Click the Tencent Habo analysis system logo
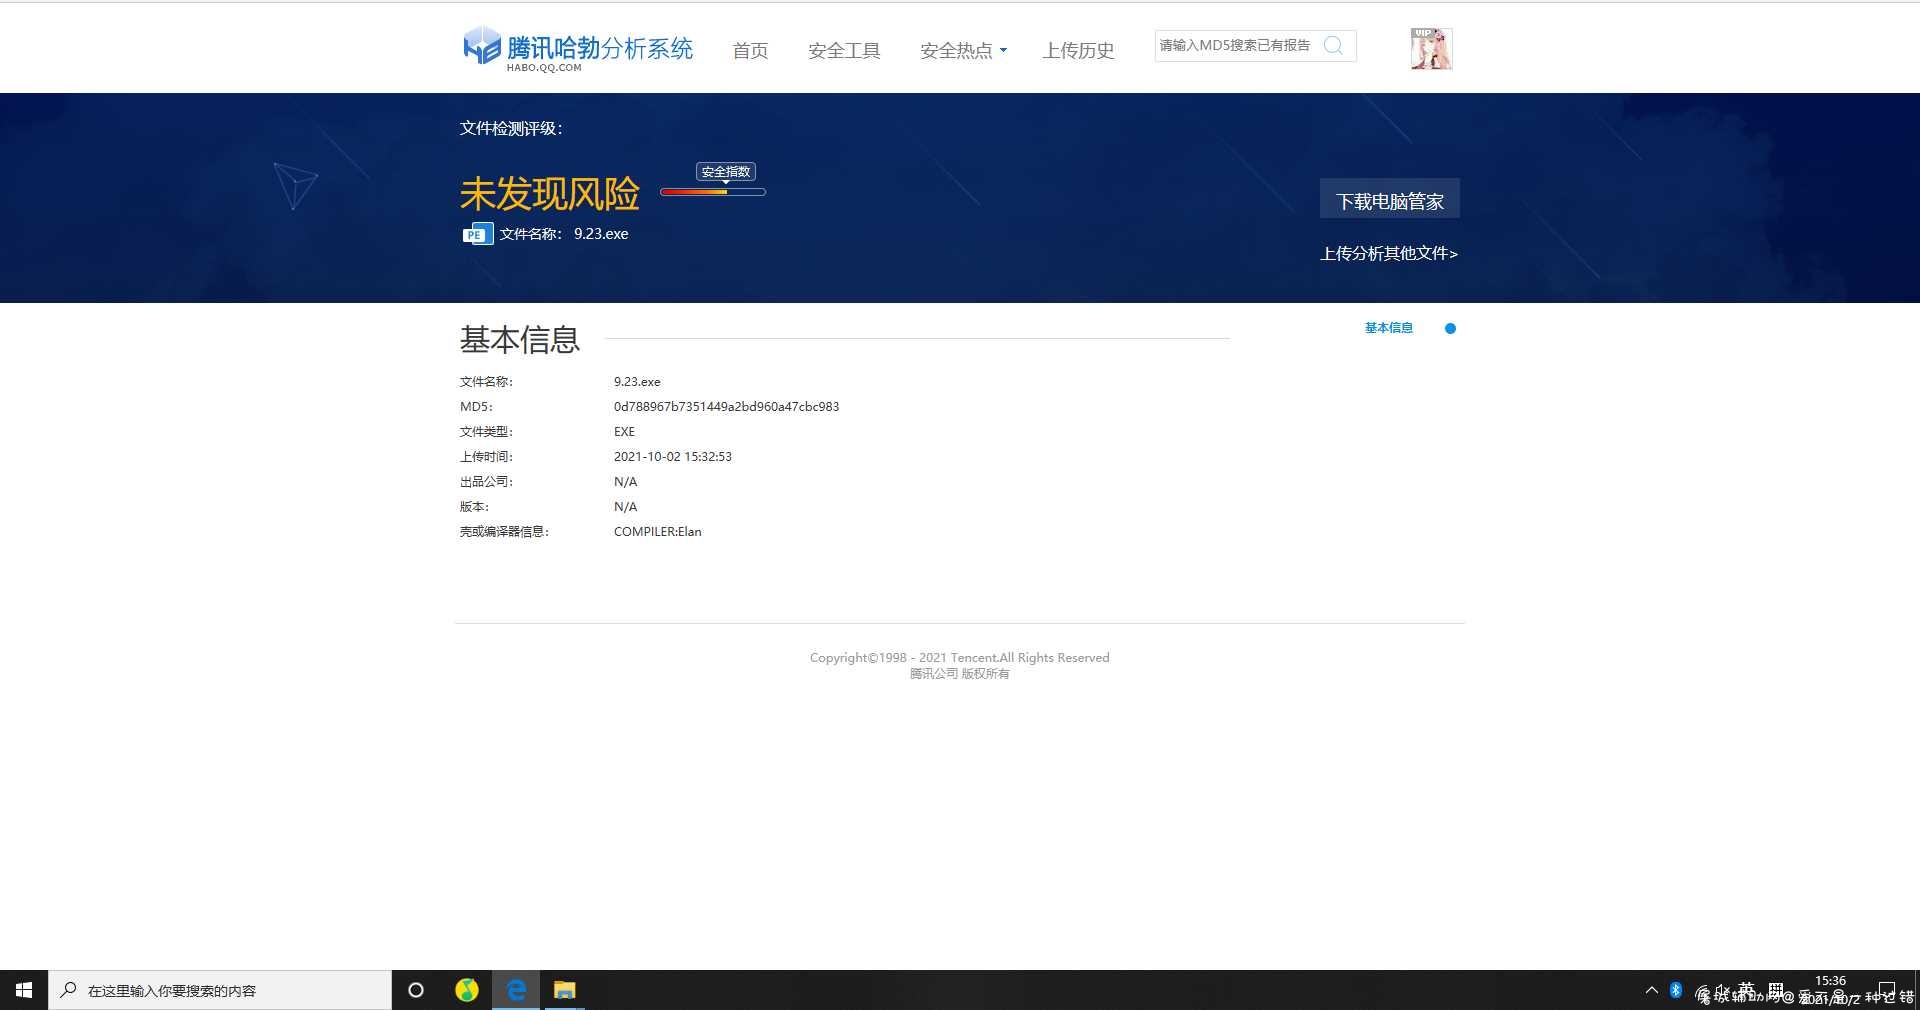Viewport: 1920px width, 1010px height. point(578,49)
